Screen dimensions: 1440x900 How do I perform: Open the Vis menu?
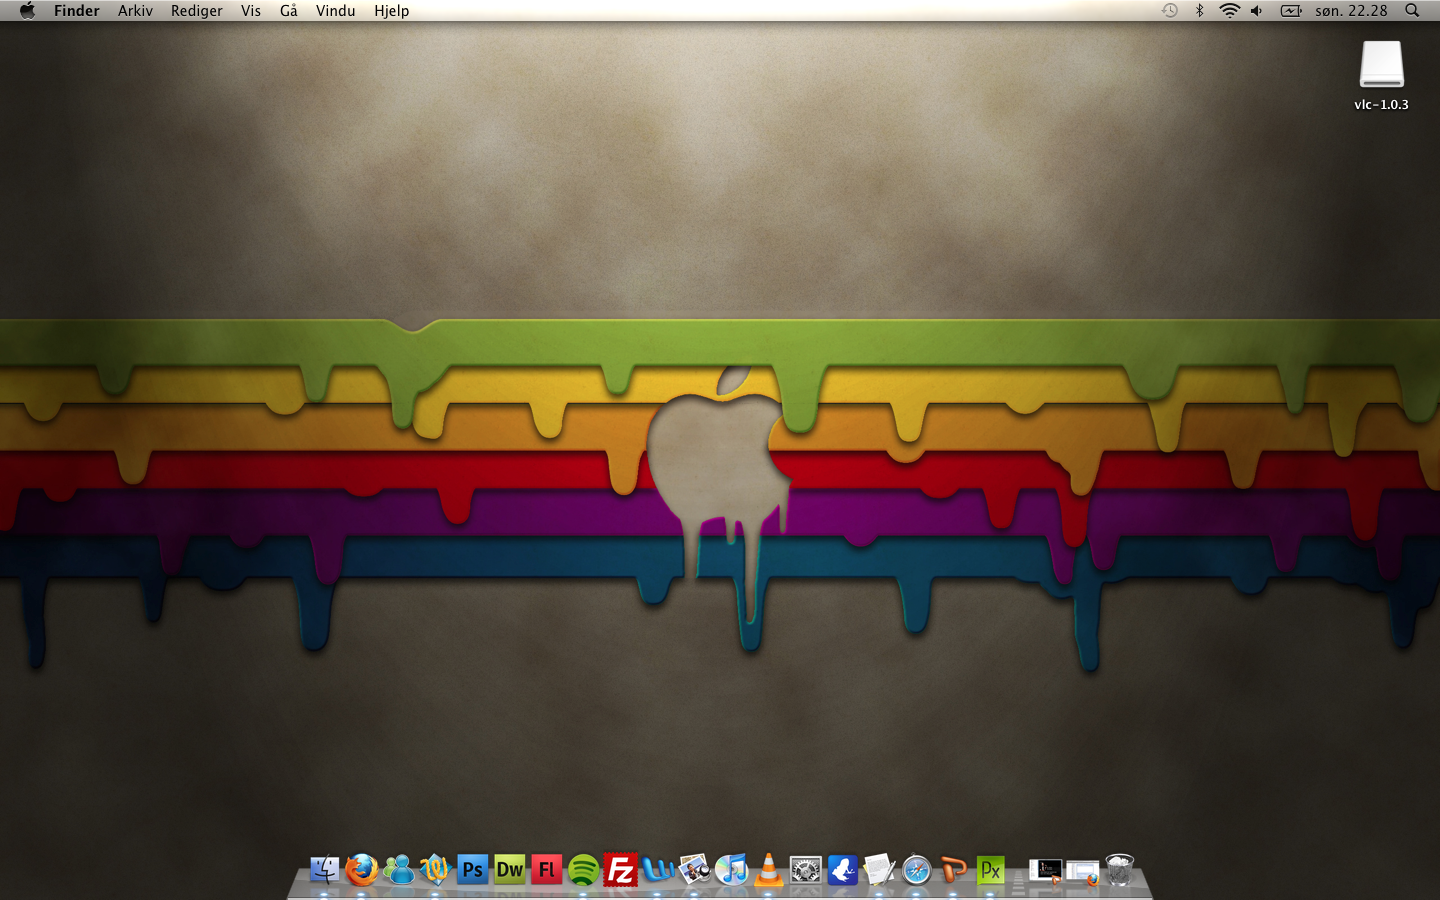coord(251,11)
